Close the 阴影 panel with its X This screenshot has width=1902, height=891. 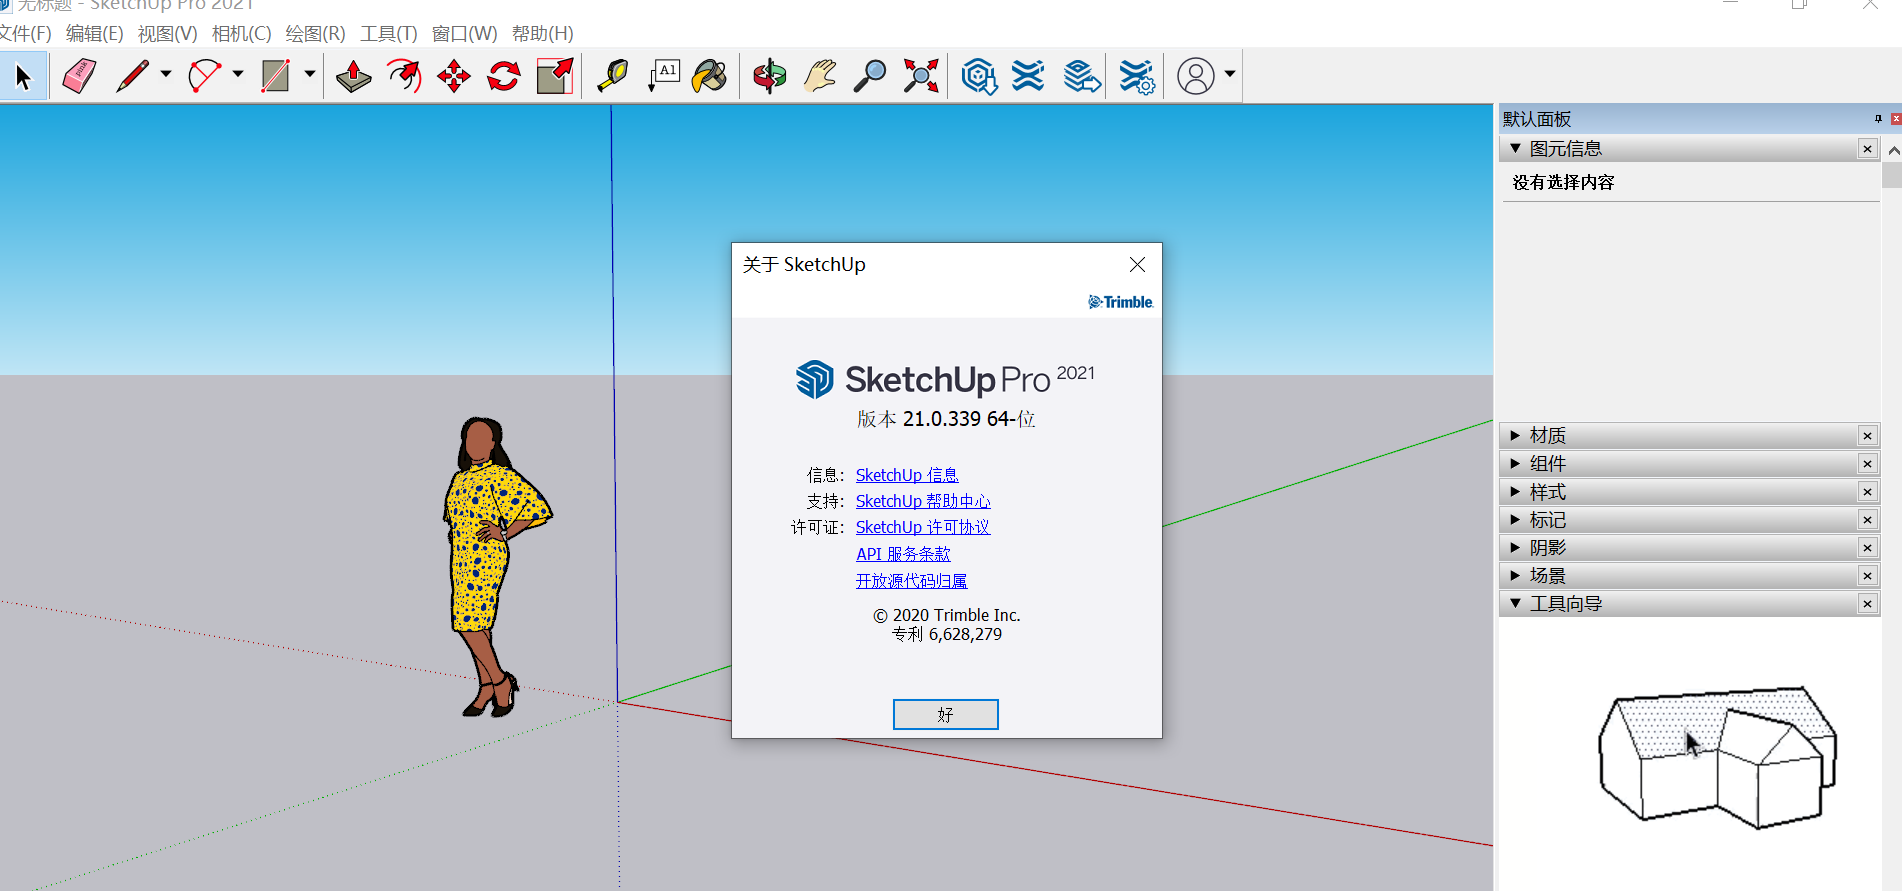point(1867,548)
